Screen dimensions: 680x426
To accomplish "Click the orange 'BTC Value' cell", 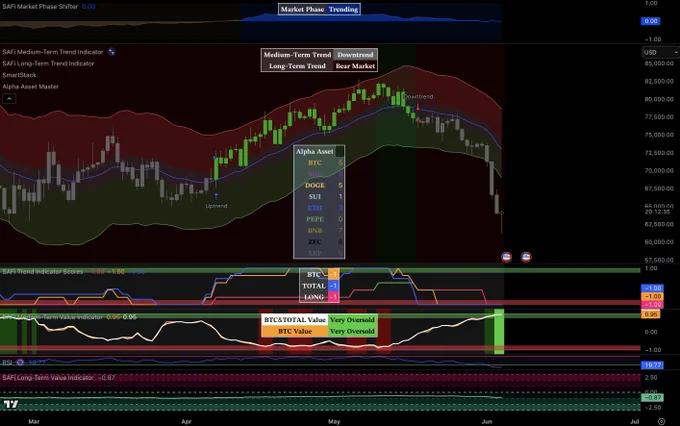I will [x=295, y=331].
